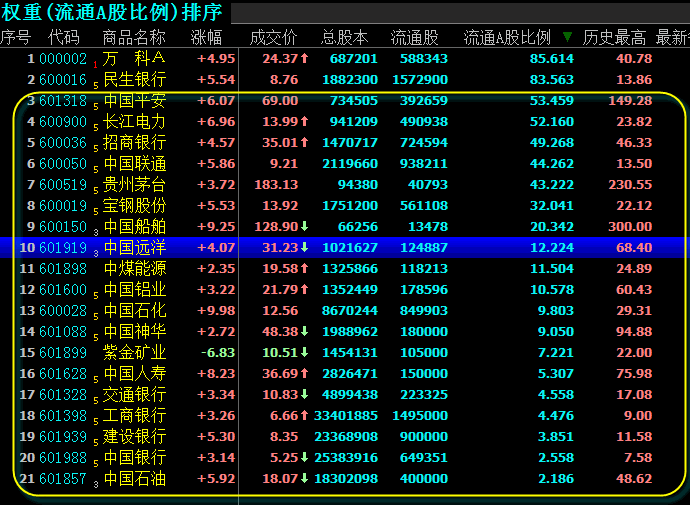Click price 24.37 for 万科A
This screenshot has height=505, width=690.
tap(280, 59)
